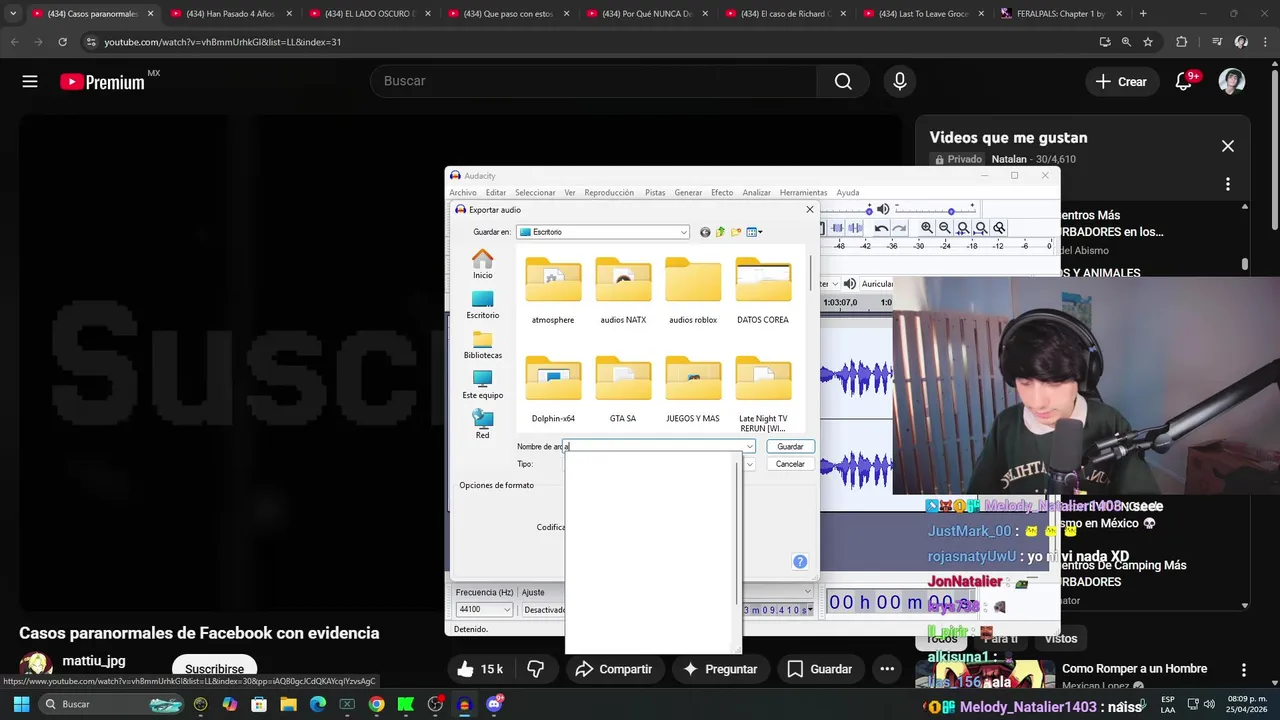Open Audacity Archivo menu
The width and height of the screenshot is (1280, 720).
coord(463,193)
